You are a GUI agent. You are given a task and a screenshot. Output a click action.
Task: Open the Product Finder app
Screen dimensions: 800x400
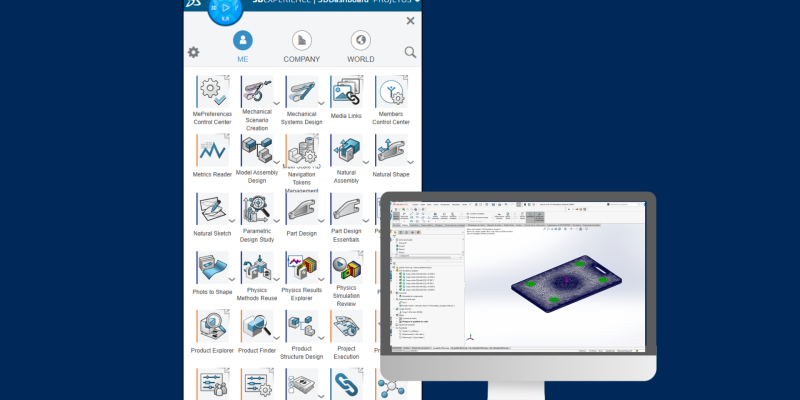point(256,326)
